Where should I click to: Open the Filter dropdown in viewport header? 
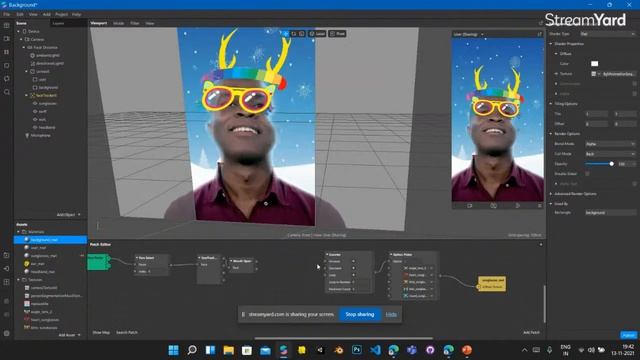point(135,23)
